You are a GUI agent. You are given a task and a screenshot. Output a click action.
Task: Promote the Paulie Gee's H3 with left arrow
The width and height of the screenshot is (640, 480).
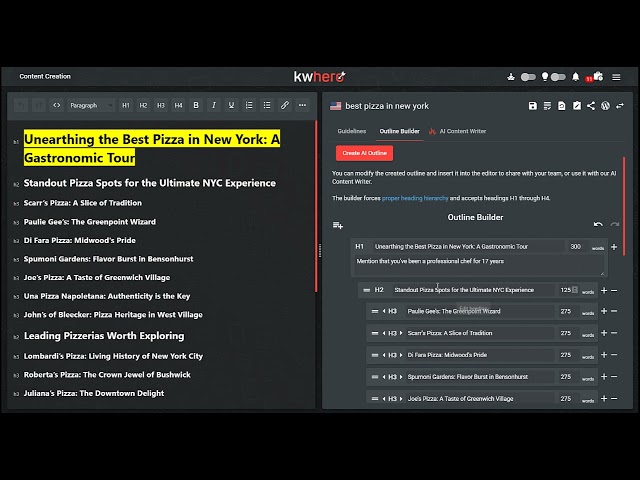click(x=384, y=311)
